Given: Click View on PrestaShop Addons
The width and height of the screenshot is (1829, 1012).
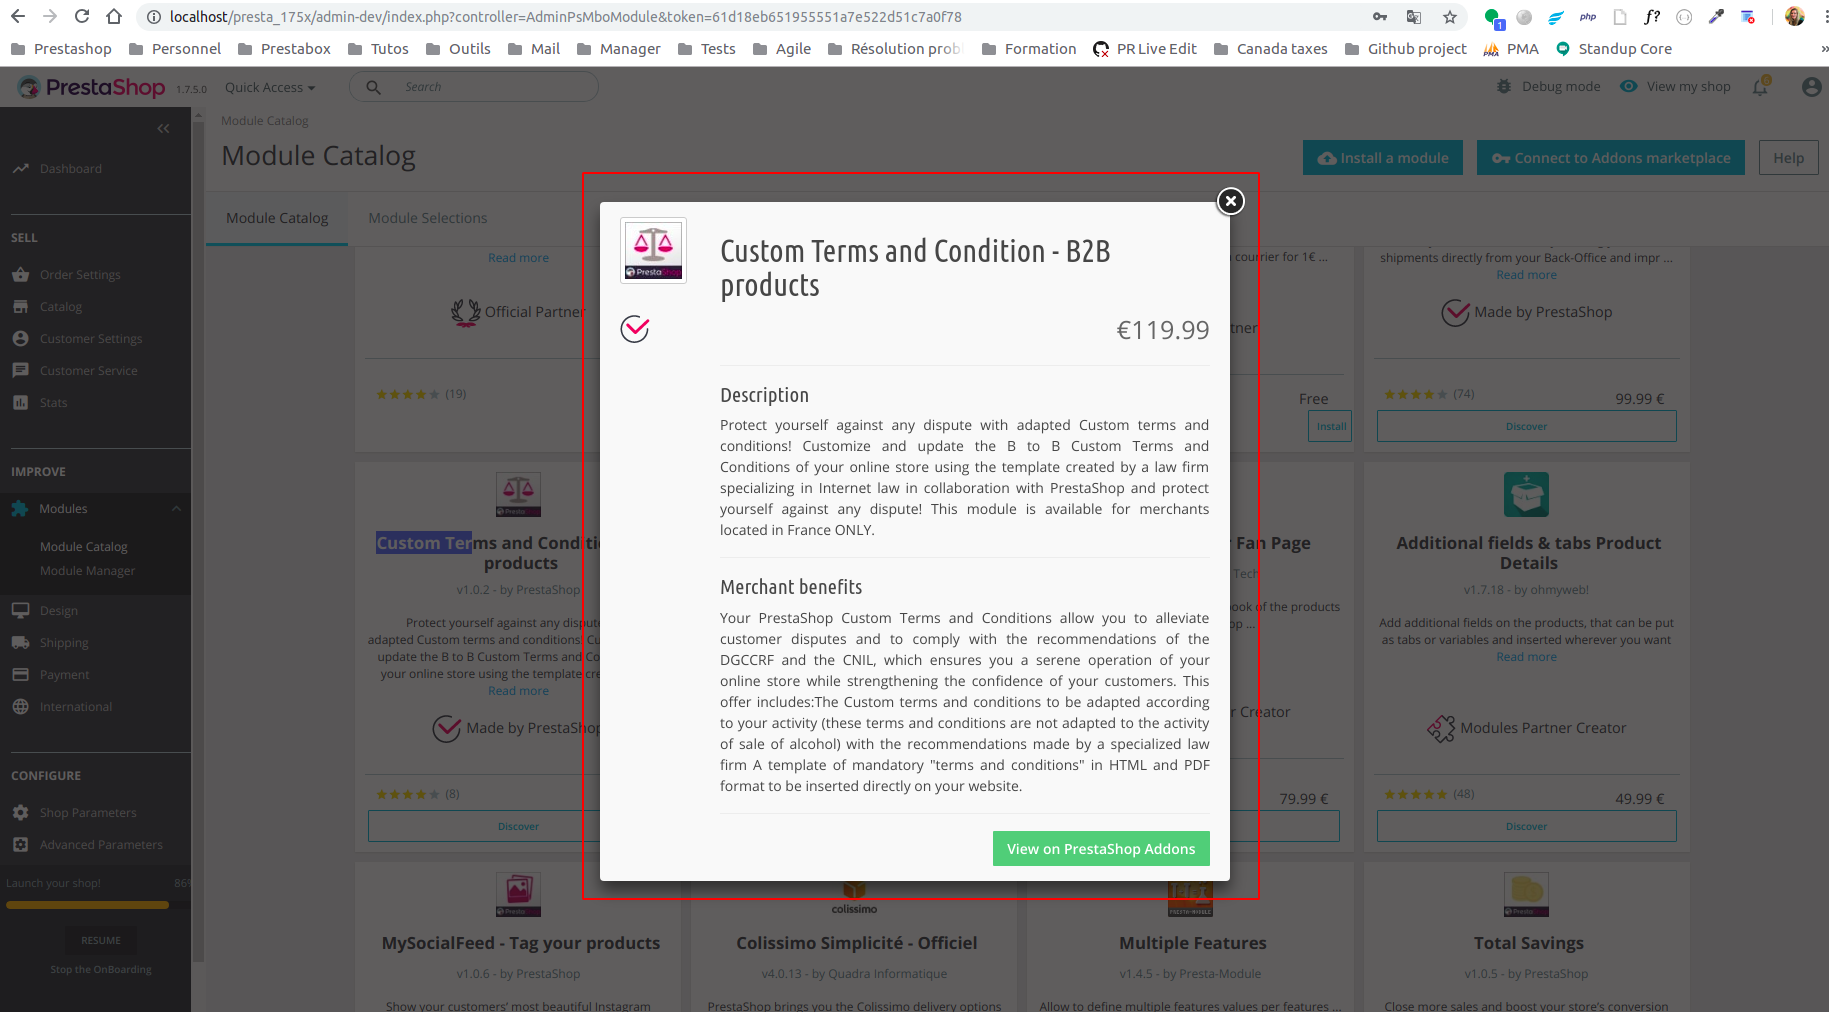Looking at the screenshot, I should [1100, 848].
